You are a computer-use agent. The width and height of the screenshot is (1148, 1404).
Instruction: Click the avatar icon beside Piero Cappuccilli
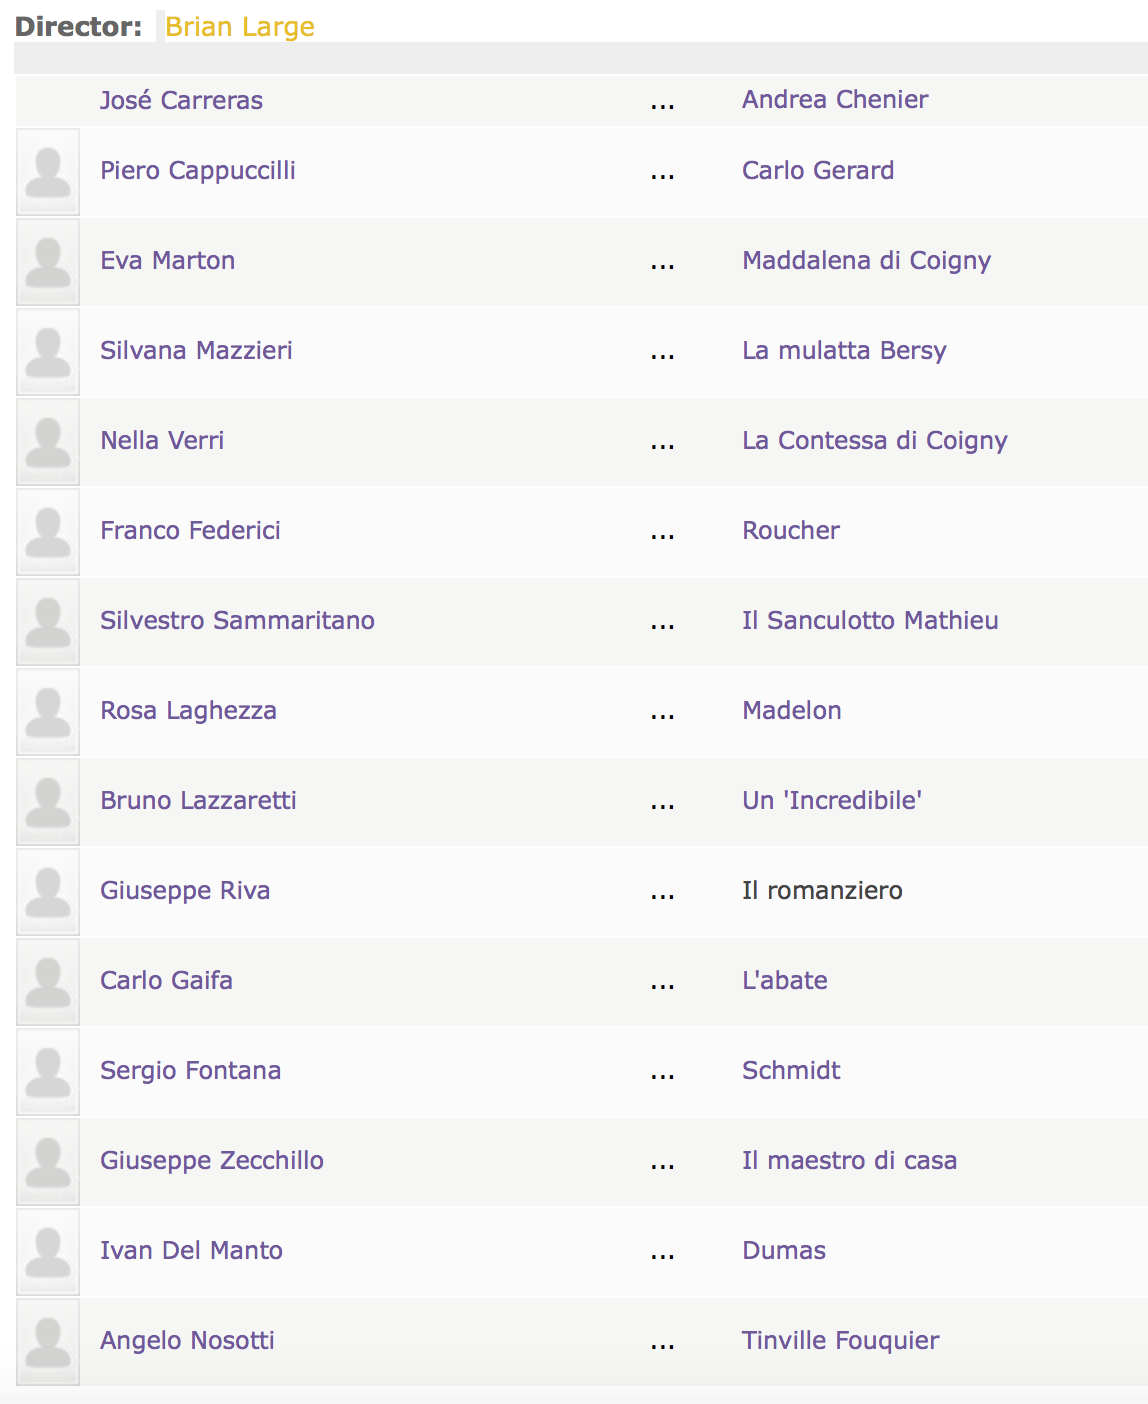48,172
